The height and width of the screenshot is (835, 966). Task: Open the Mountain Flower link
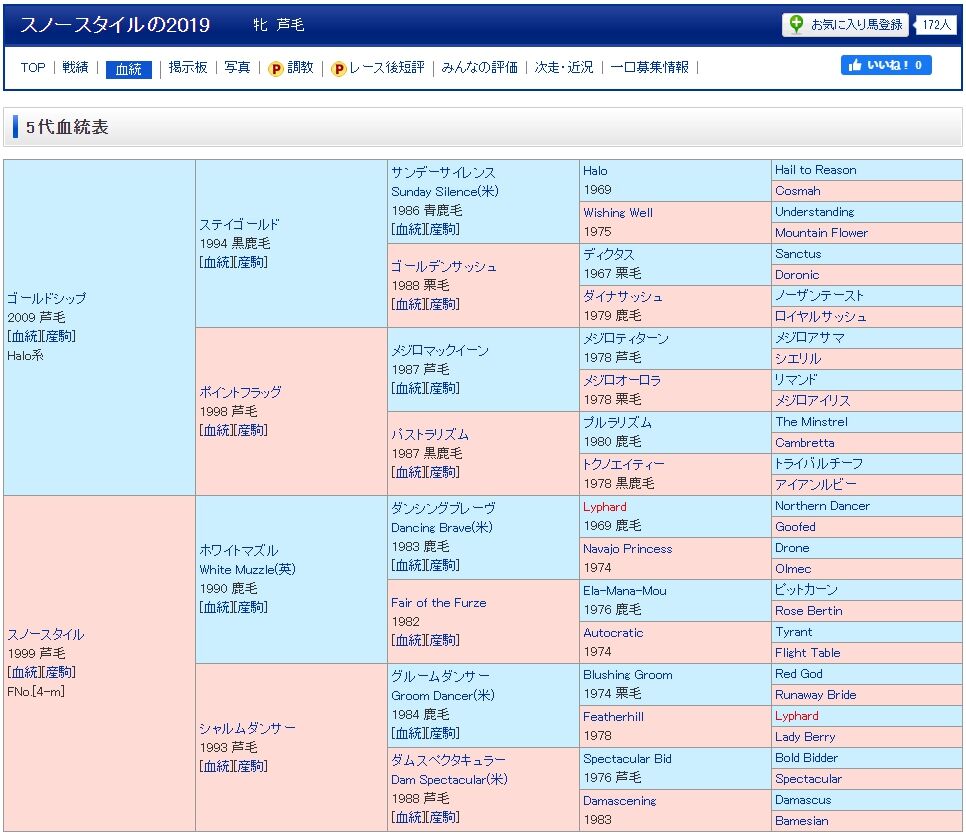pyautogui.click(x=821, y=232)
